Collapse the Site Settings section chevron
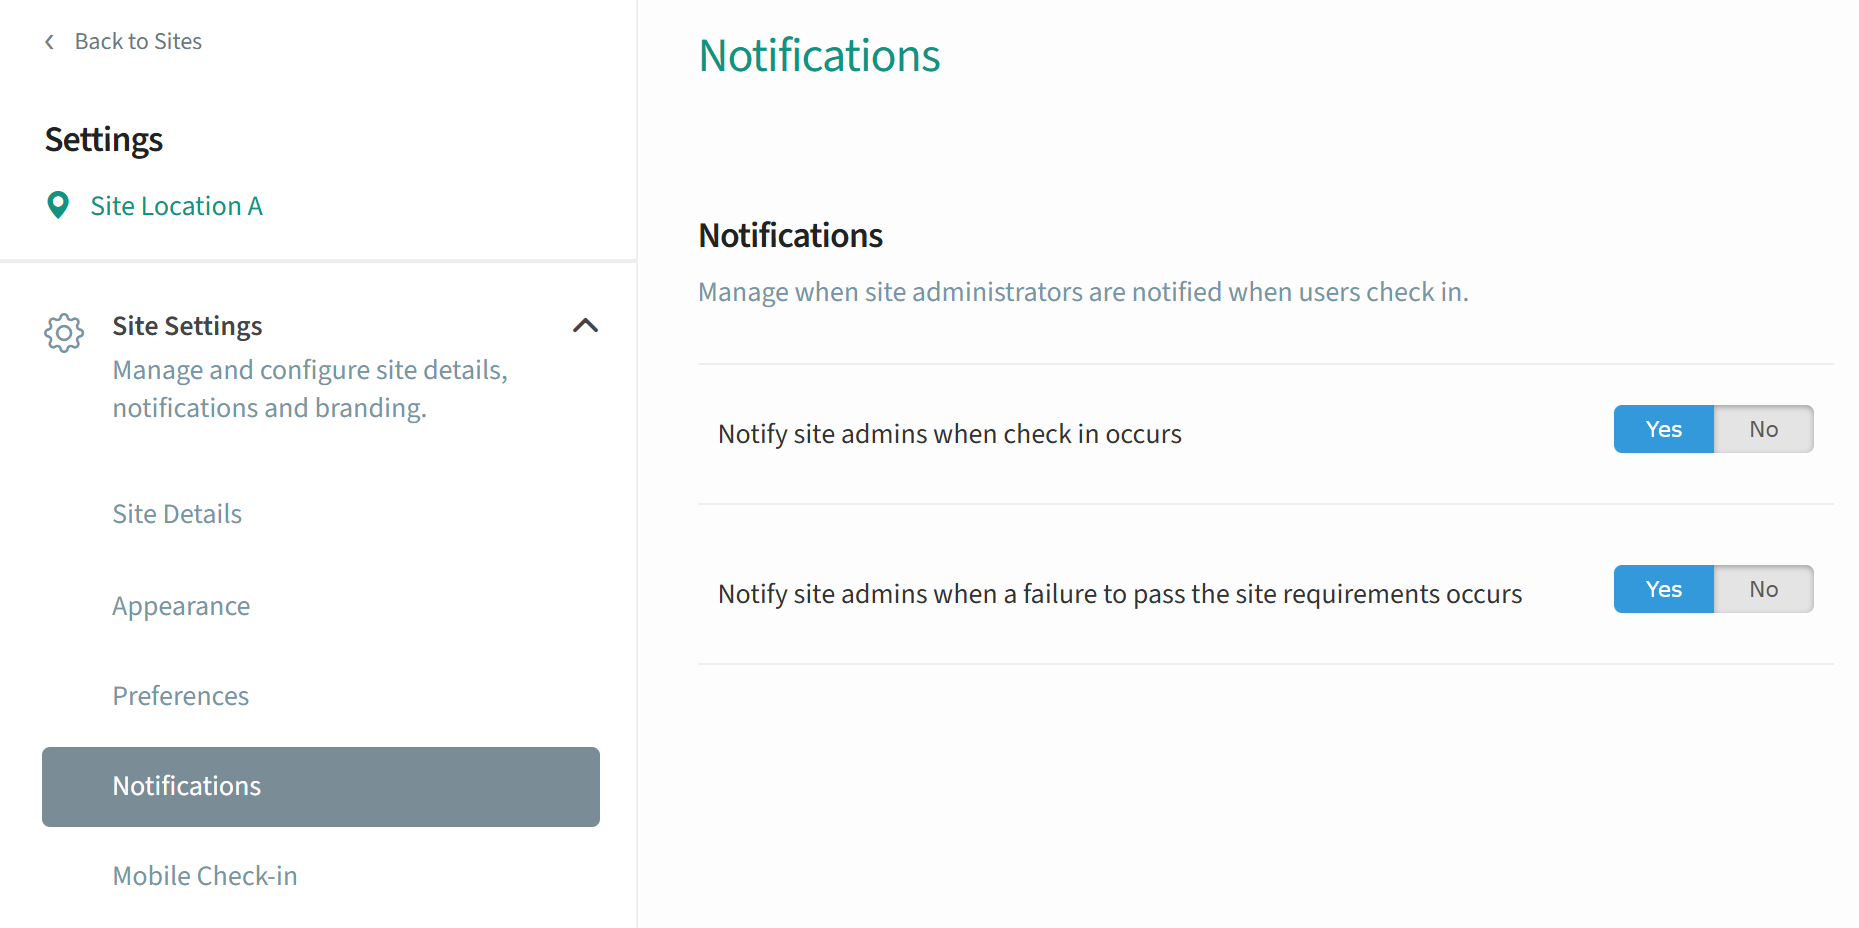The height and width of the screenshot is (928, 1859). [585, 325]
